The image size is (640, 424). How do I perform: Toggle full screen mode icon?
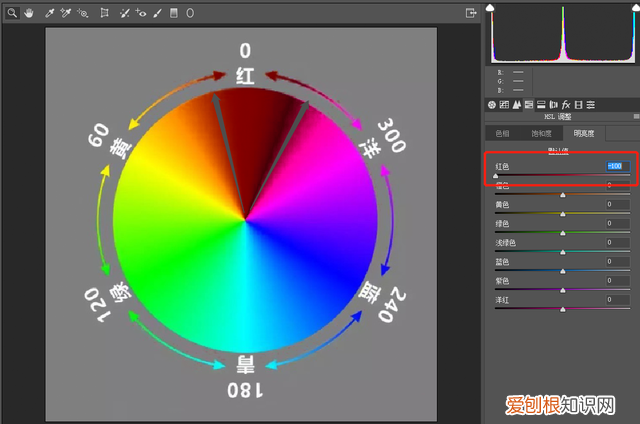click(471, 13)
